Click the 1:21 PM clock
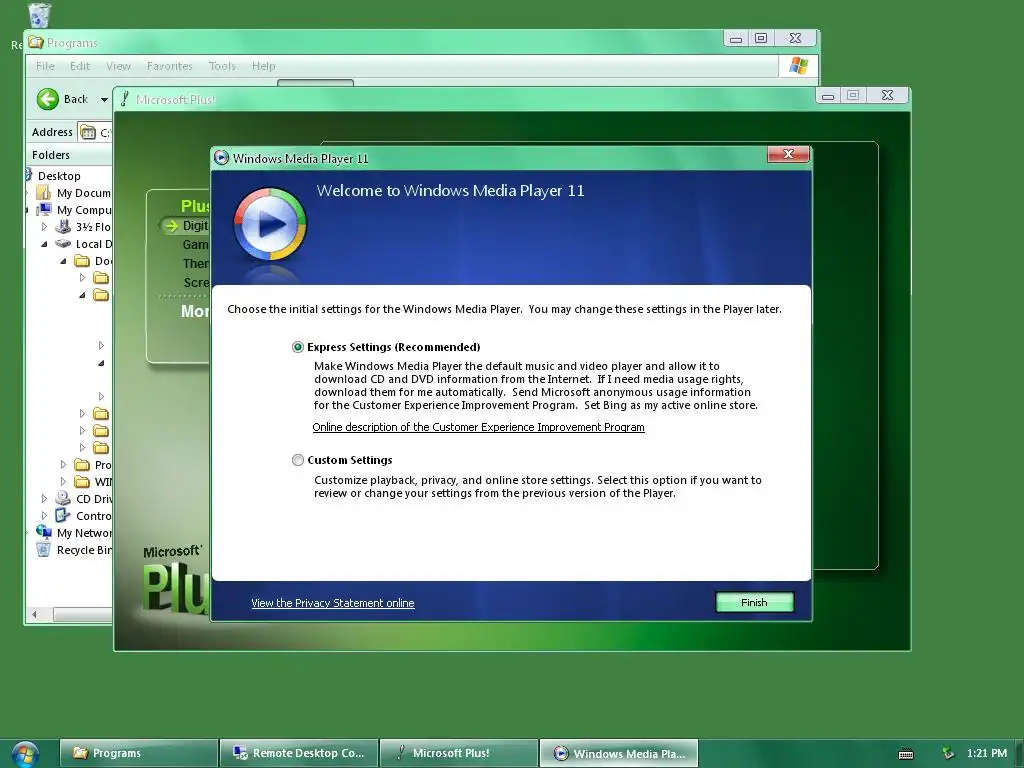1024x768 pixels. pos(987,753)
